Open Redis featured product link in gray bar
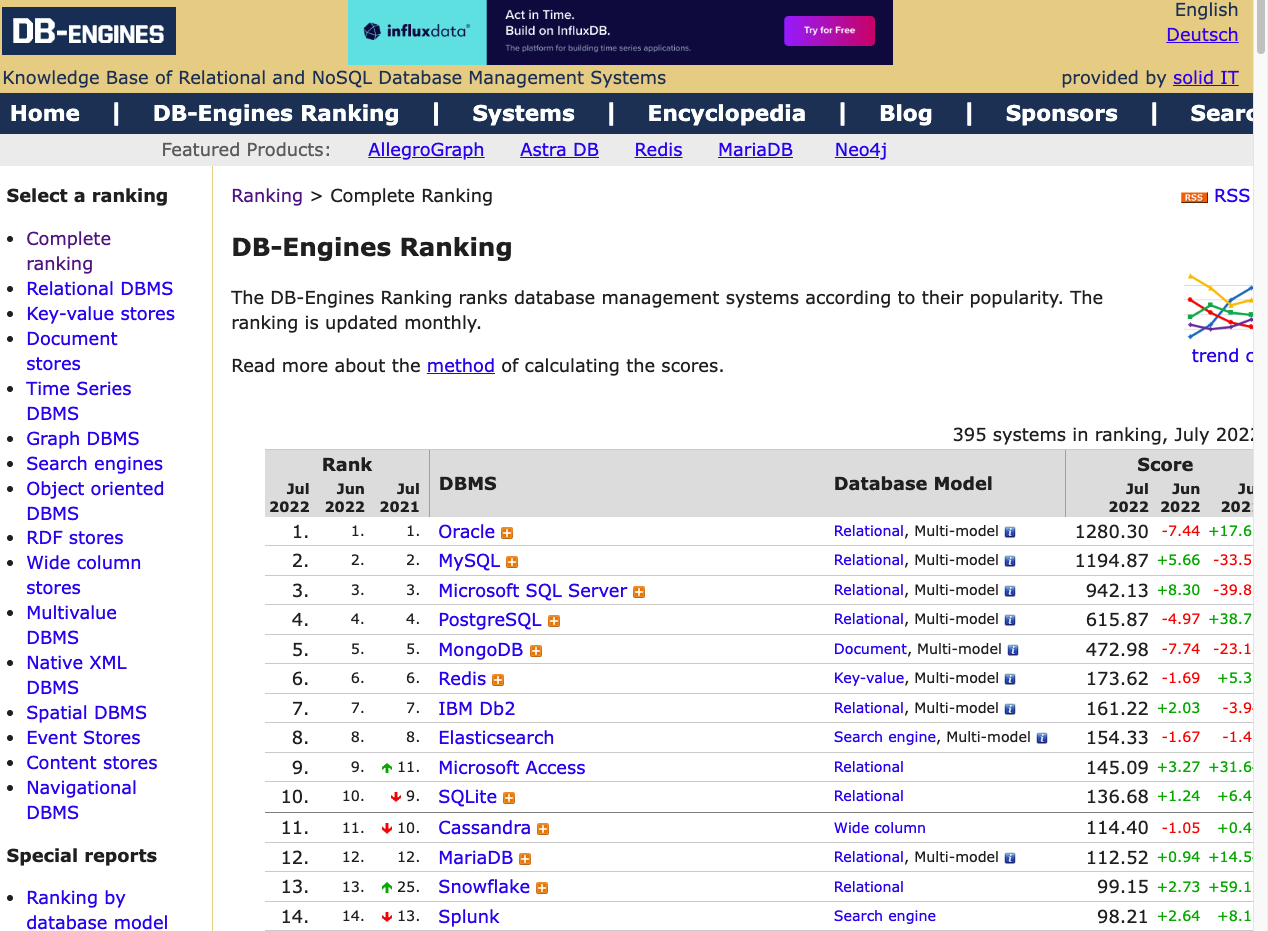This screenshot has height=931, width=1268. pos(658,150)
